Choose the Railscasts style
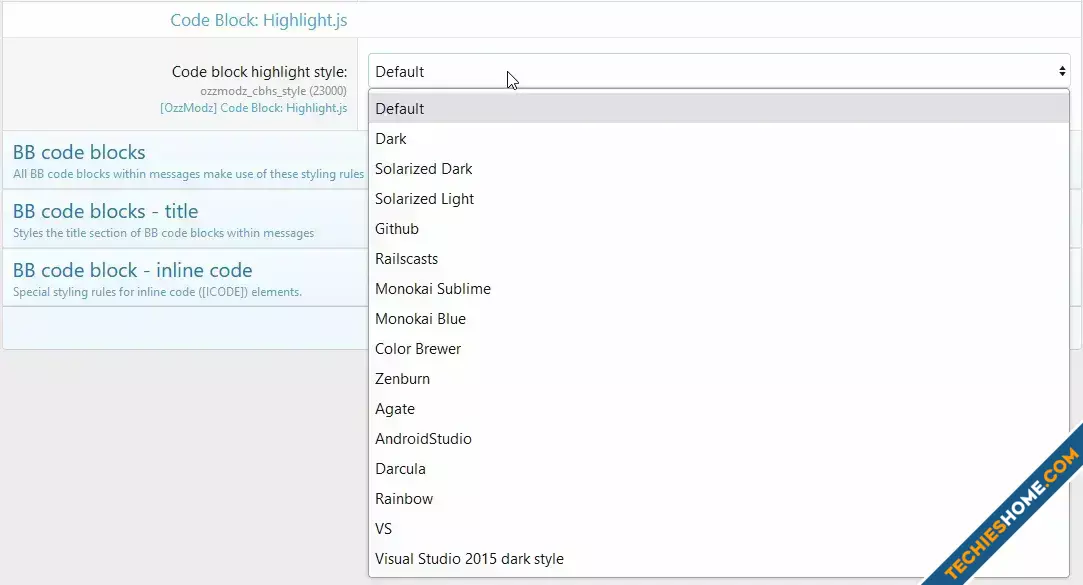Viewport: 1083px width, 585px height. [719, 259]
